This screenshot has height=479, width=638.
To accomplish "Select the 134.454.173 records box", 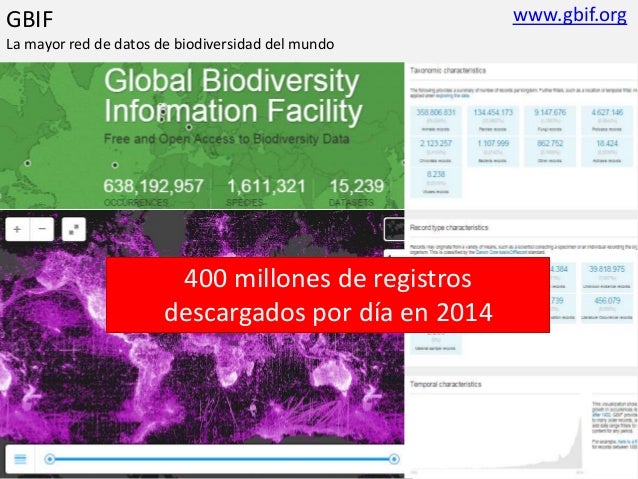I will [493, 120].
